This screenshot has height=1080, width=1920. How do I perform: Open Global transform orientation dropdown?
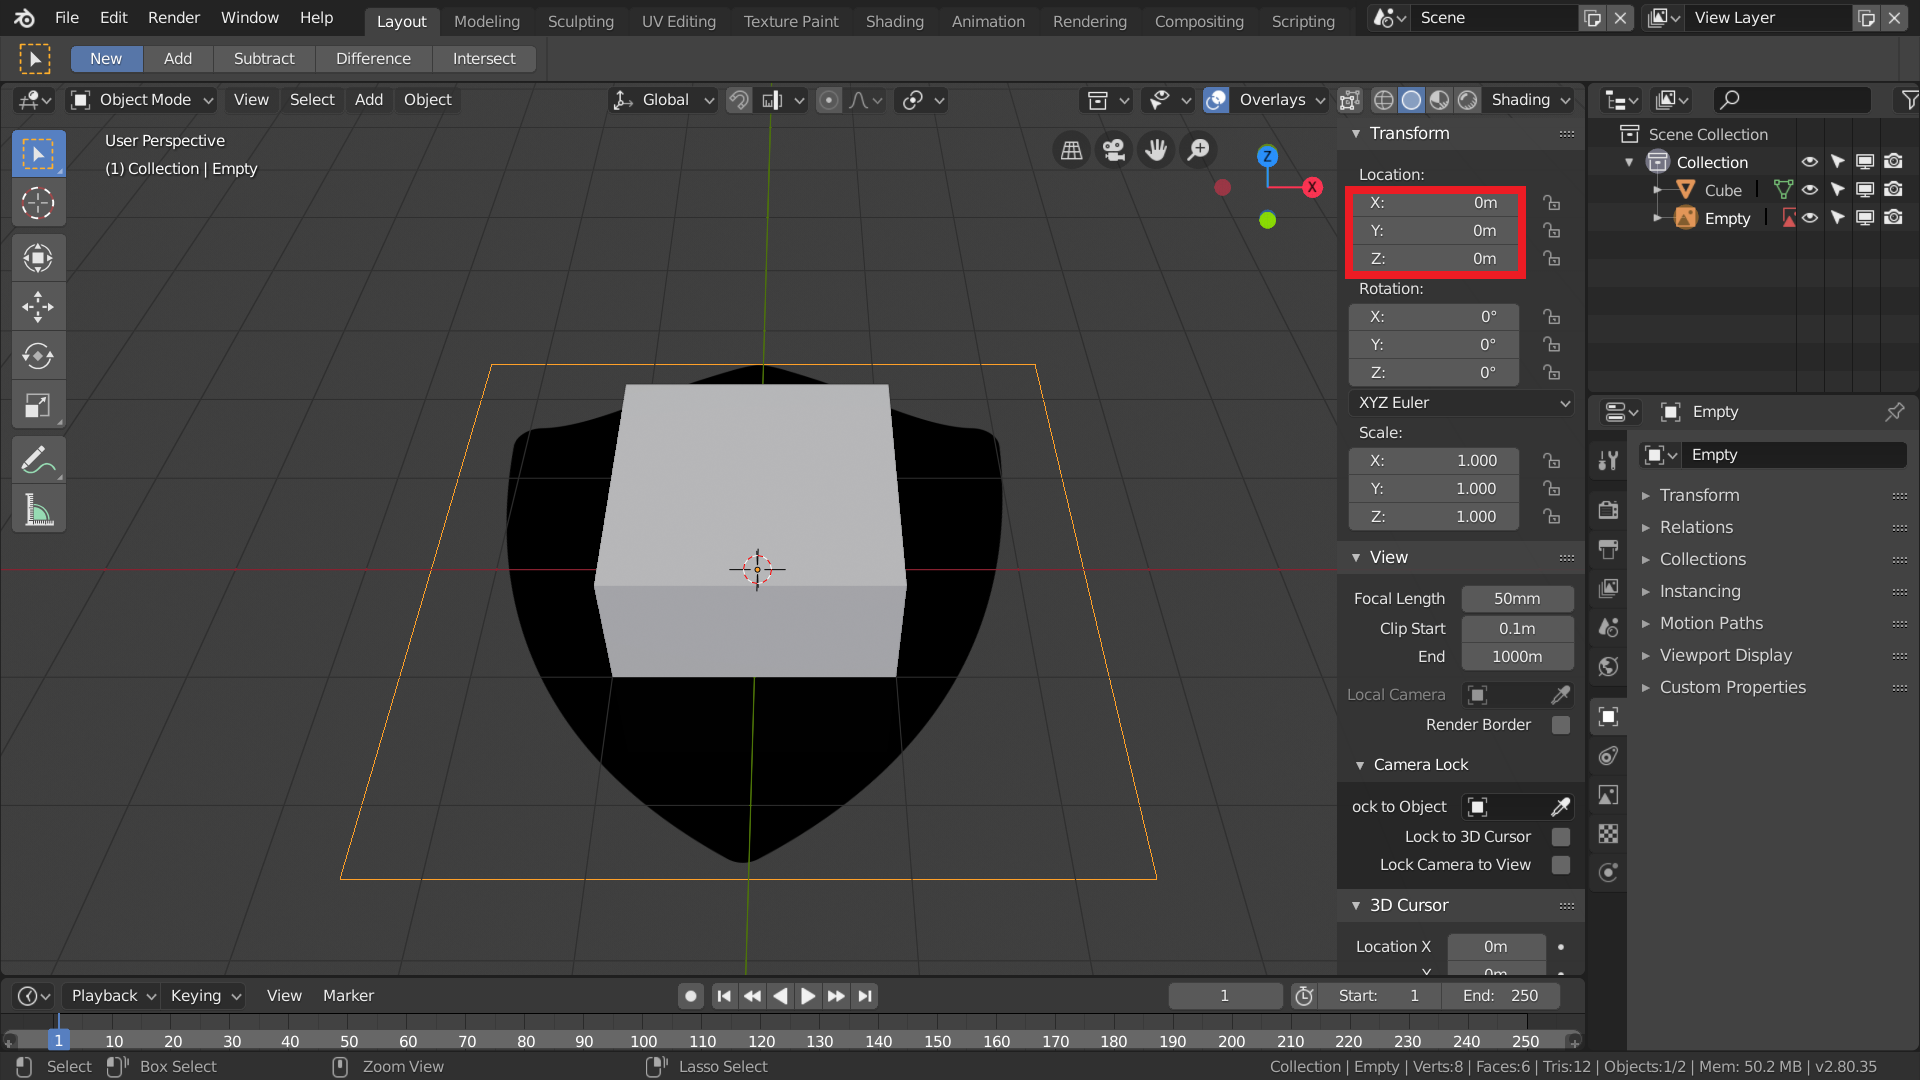663,100
